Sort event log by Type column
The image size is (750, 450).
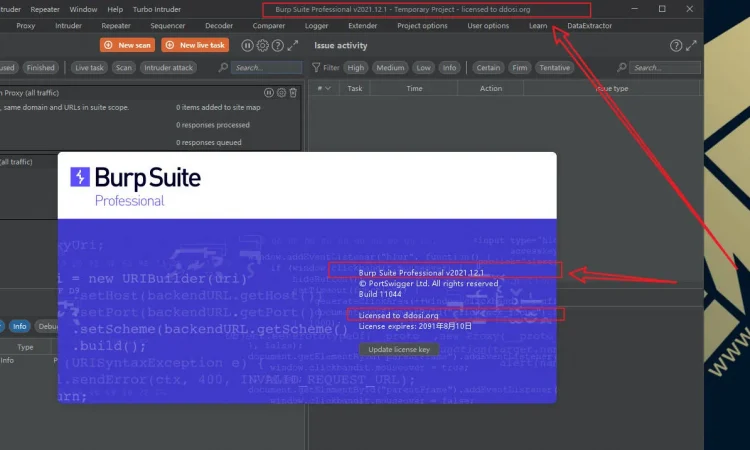coord(25,347)
